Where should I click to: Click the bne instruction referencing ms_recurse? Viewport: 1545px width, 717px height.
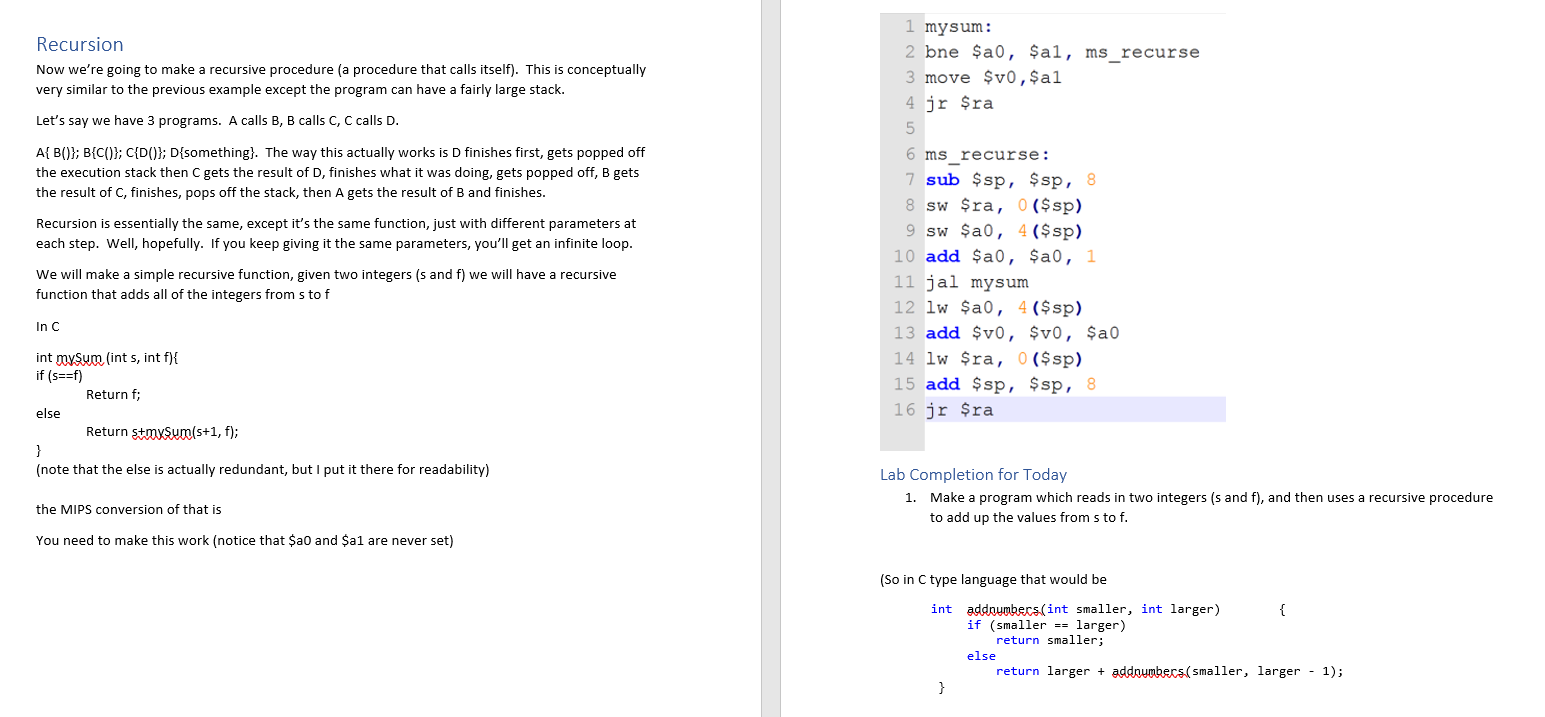[x=1062, y=51]
